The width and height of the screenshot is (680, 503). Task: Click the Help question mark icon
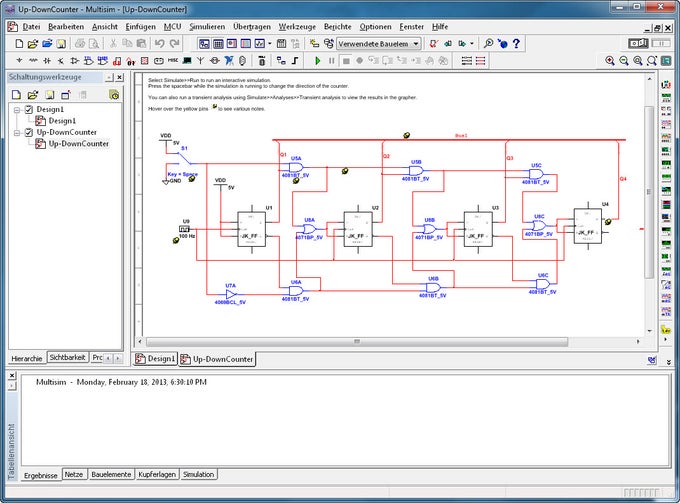click(516, 43)
